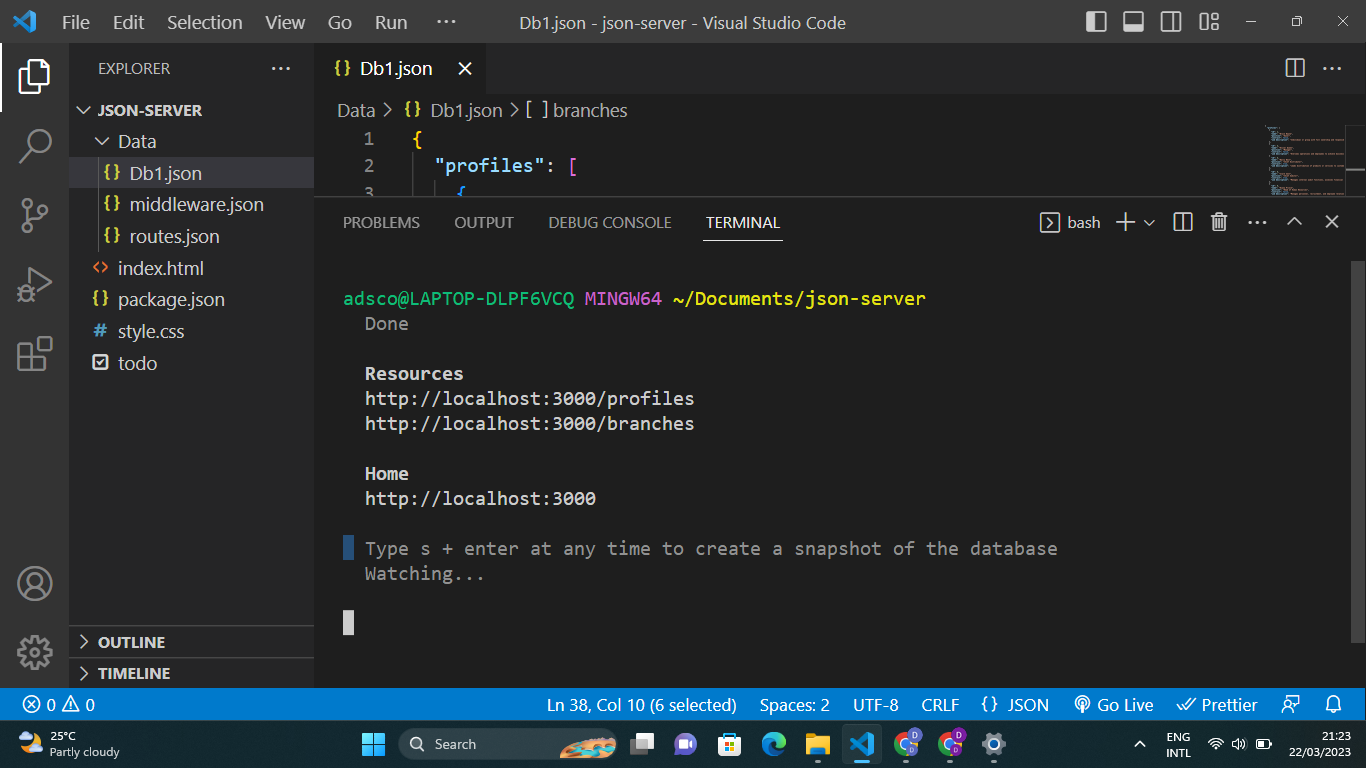Screen dimensions: 1366x768
Task: Toggle primary side bar layout button
Action: pyautogui.click(x=1096, y=22)
